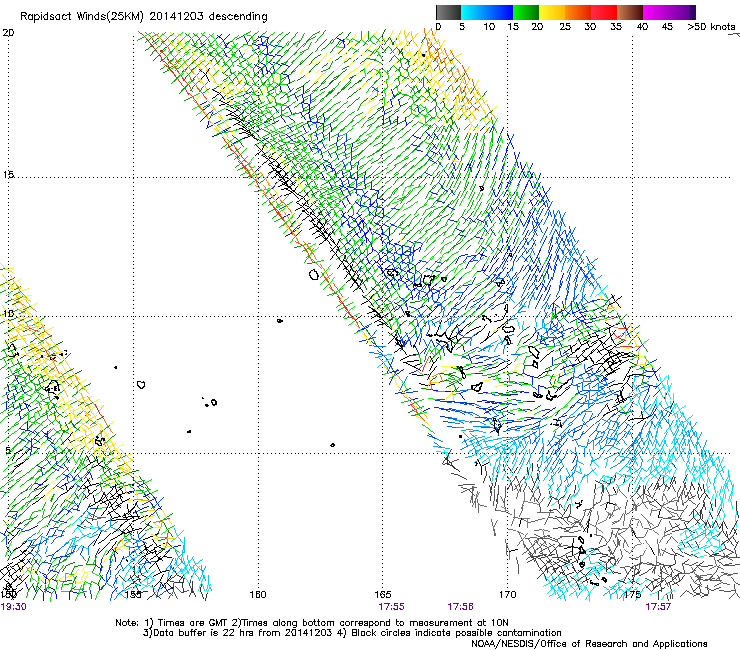Click the 'Data buffer is 22 hrs' note line
Screen dimensions: 740x650
coord(352,633)
